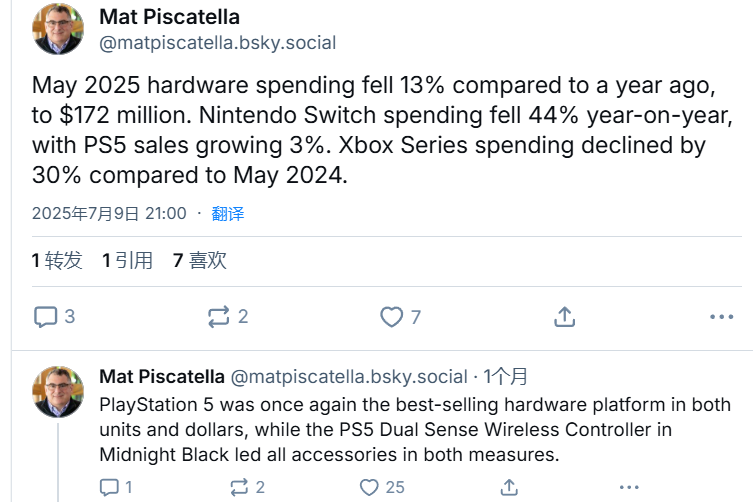Like the main post with 7 likes
753x502 pixels.
pos(391,317)
